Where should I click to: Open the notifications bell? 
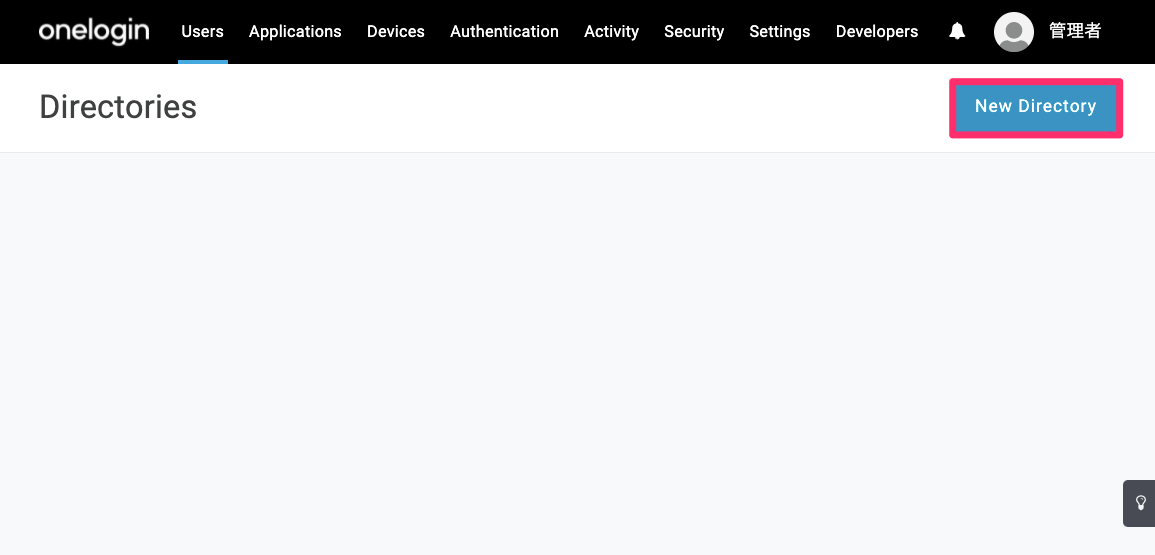(957, 31)
